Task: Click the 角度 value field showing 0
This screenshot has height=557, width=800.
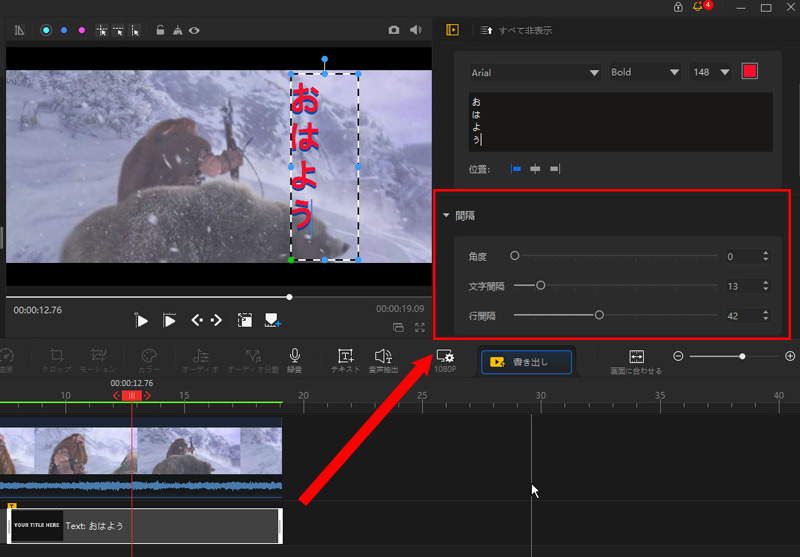Action: point(743,257)
